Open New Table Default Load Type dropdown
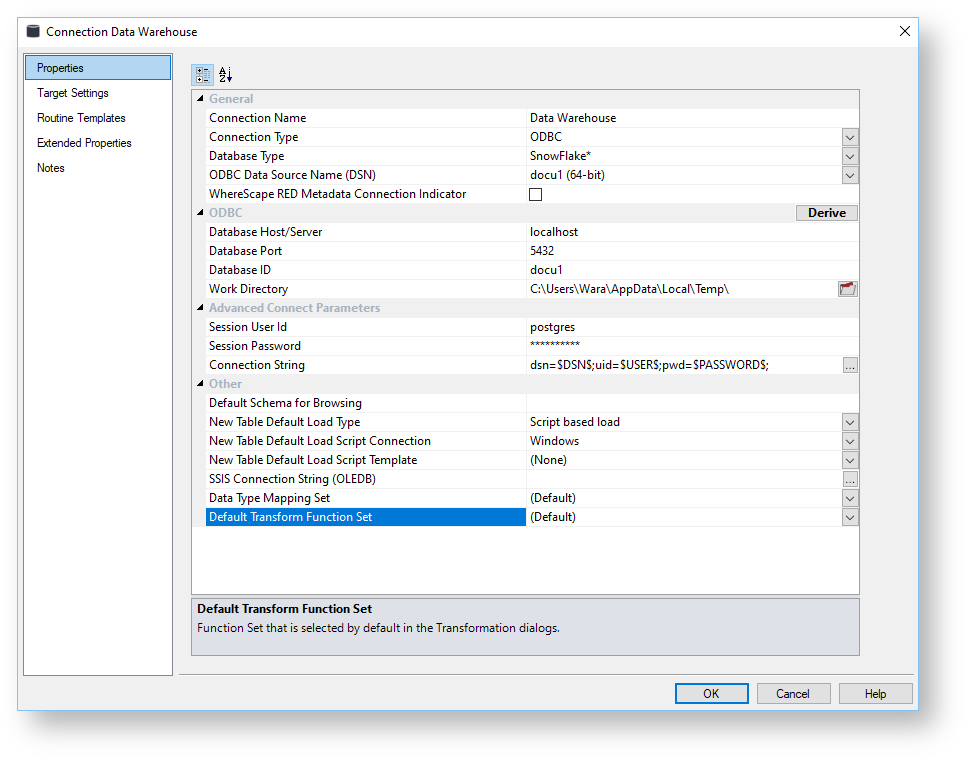Image resolution: width=967 pixels, height=759 pixels. [850, 422]
